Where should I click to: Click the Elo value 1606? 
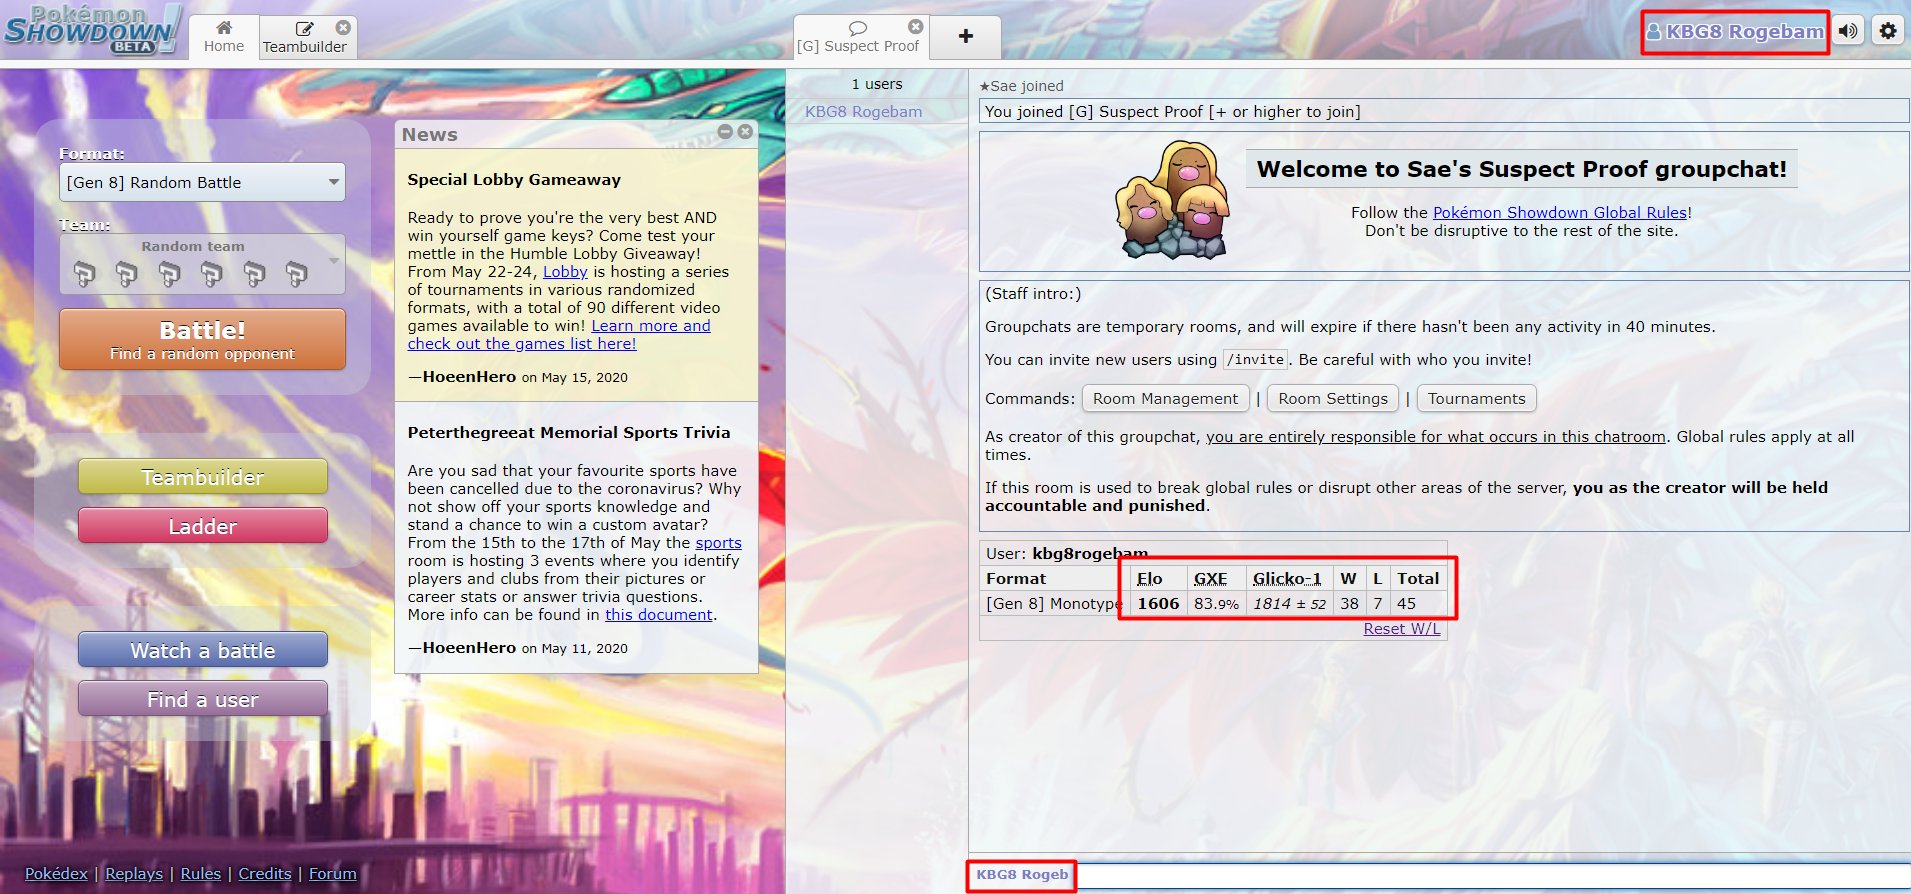coord(1158,604)
